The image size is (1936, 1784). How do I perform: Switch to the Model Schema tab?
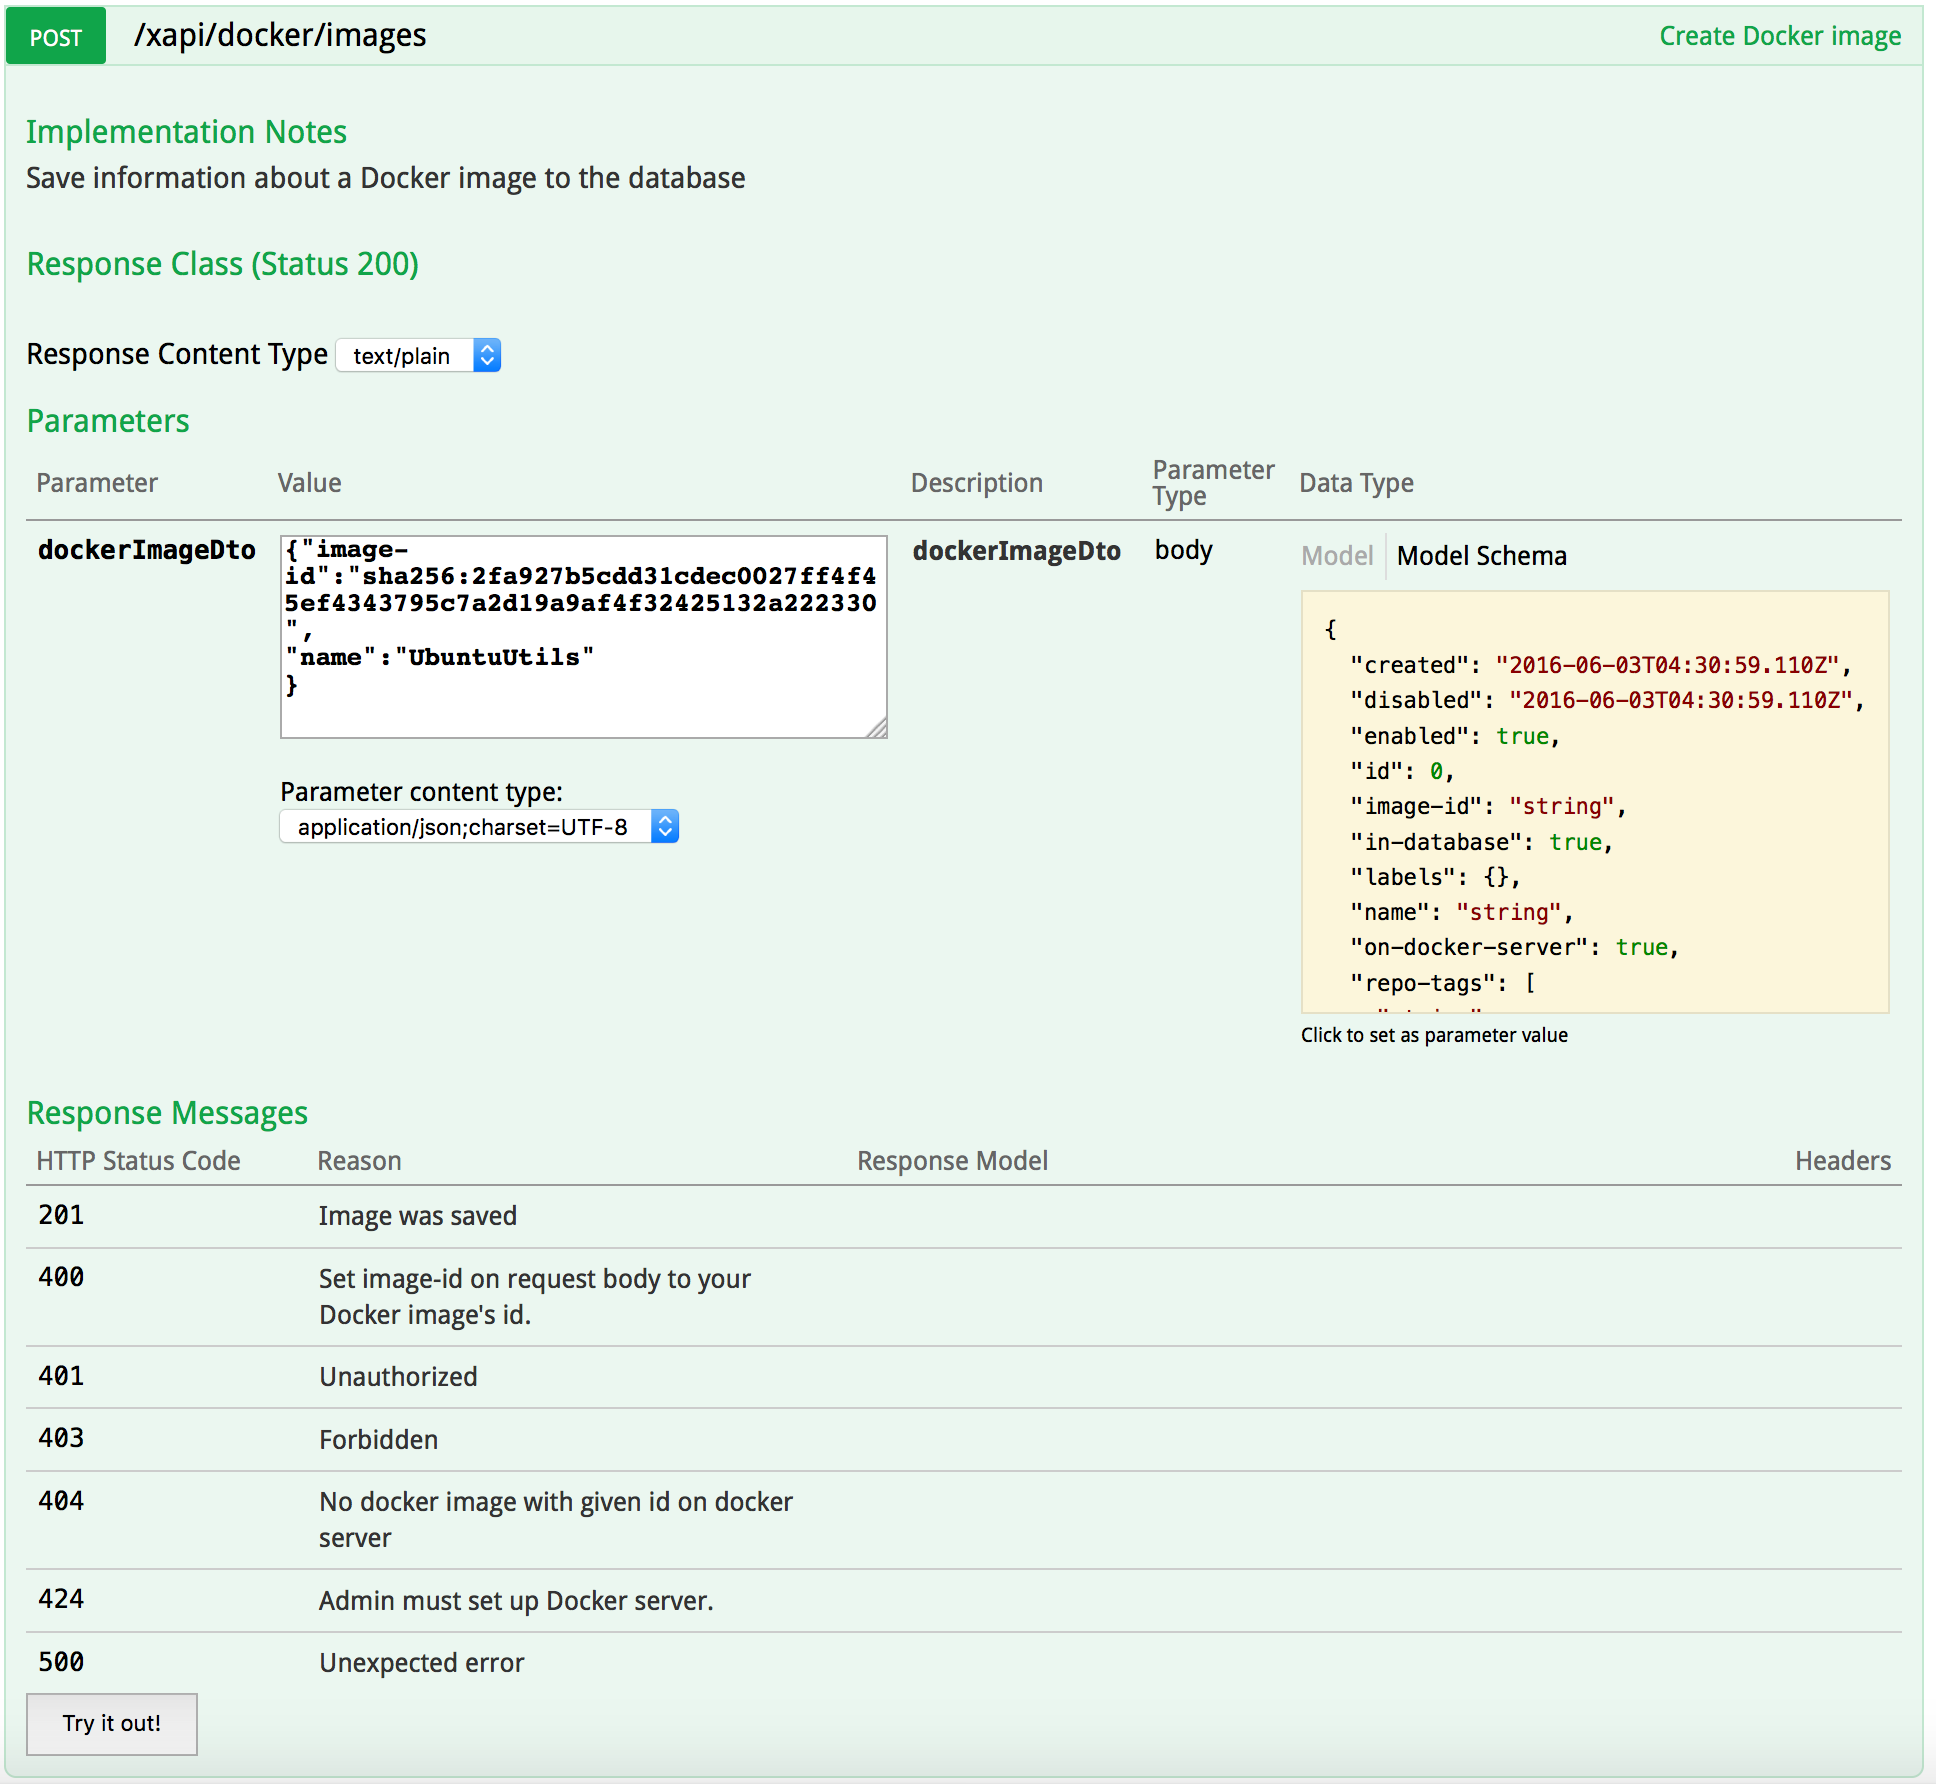tap(1481, 556)
